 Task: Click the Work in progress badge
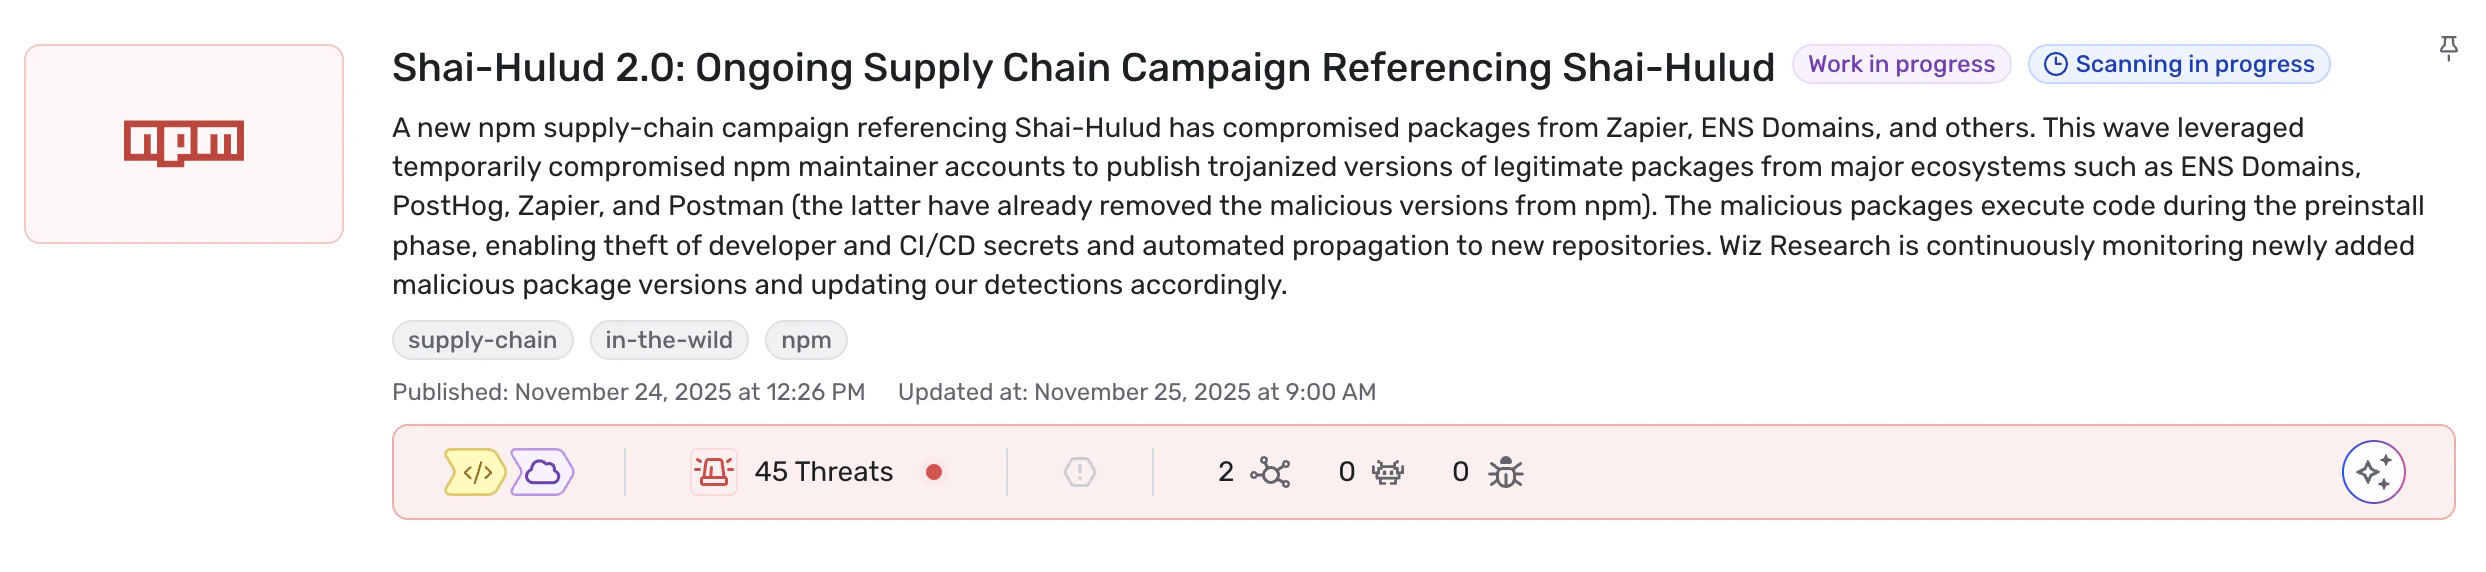click(1901, 65)
